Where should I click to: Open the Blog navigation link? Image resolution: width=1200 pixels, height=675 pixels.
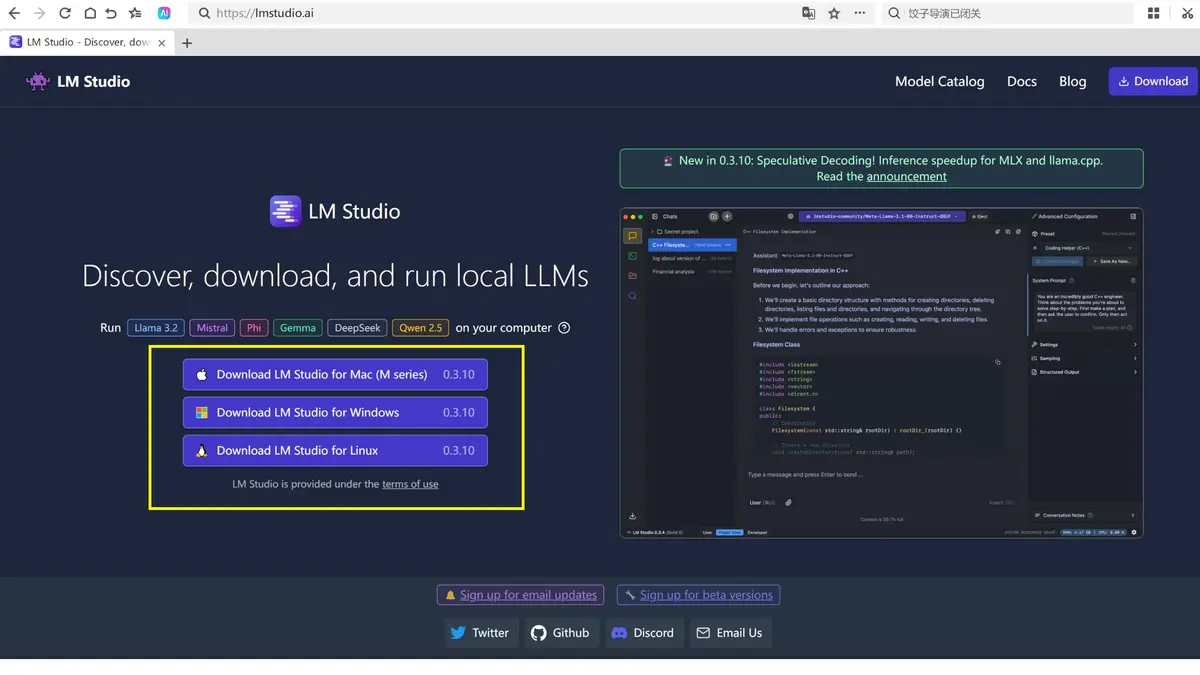point(1073,82)
